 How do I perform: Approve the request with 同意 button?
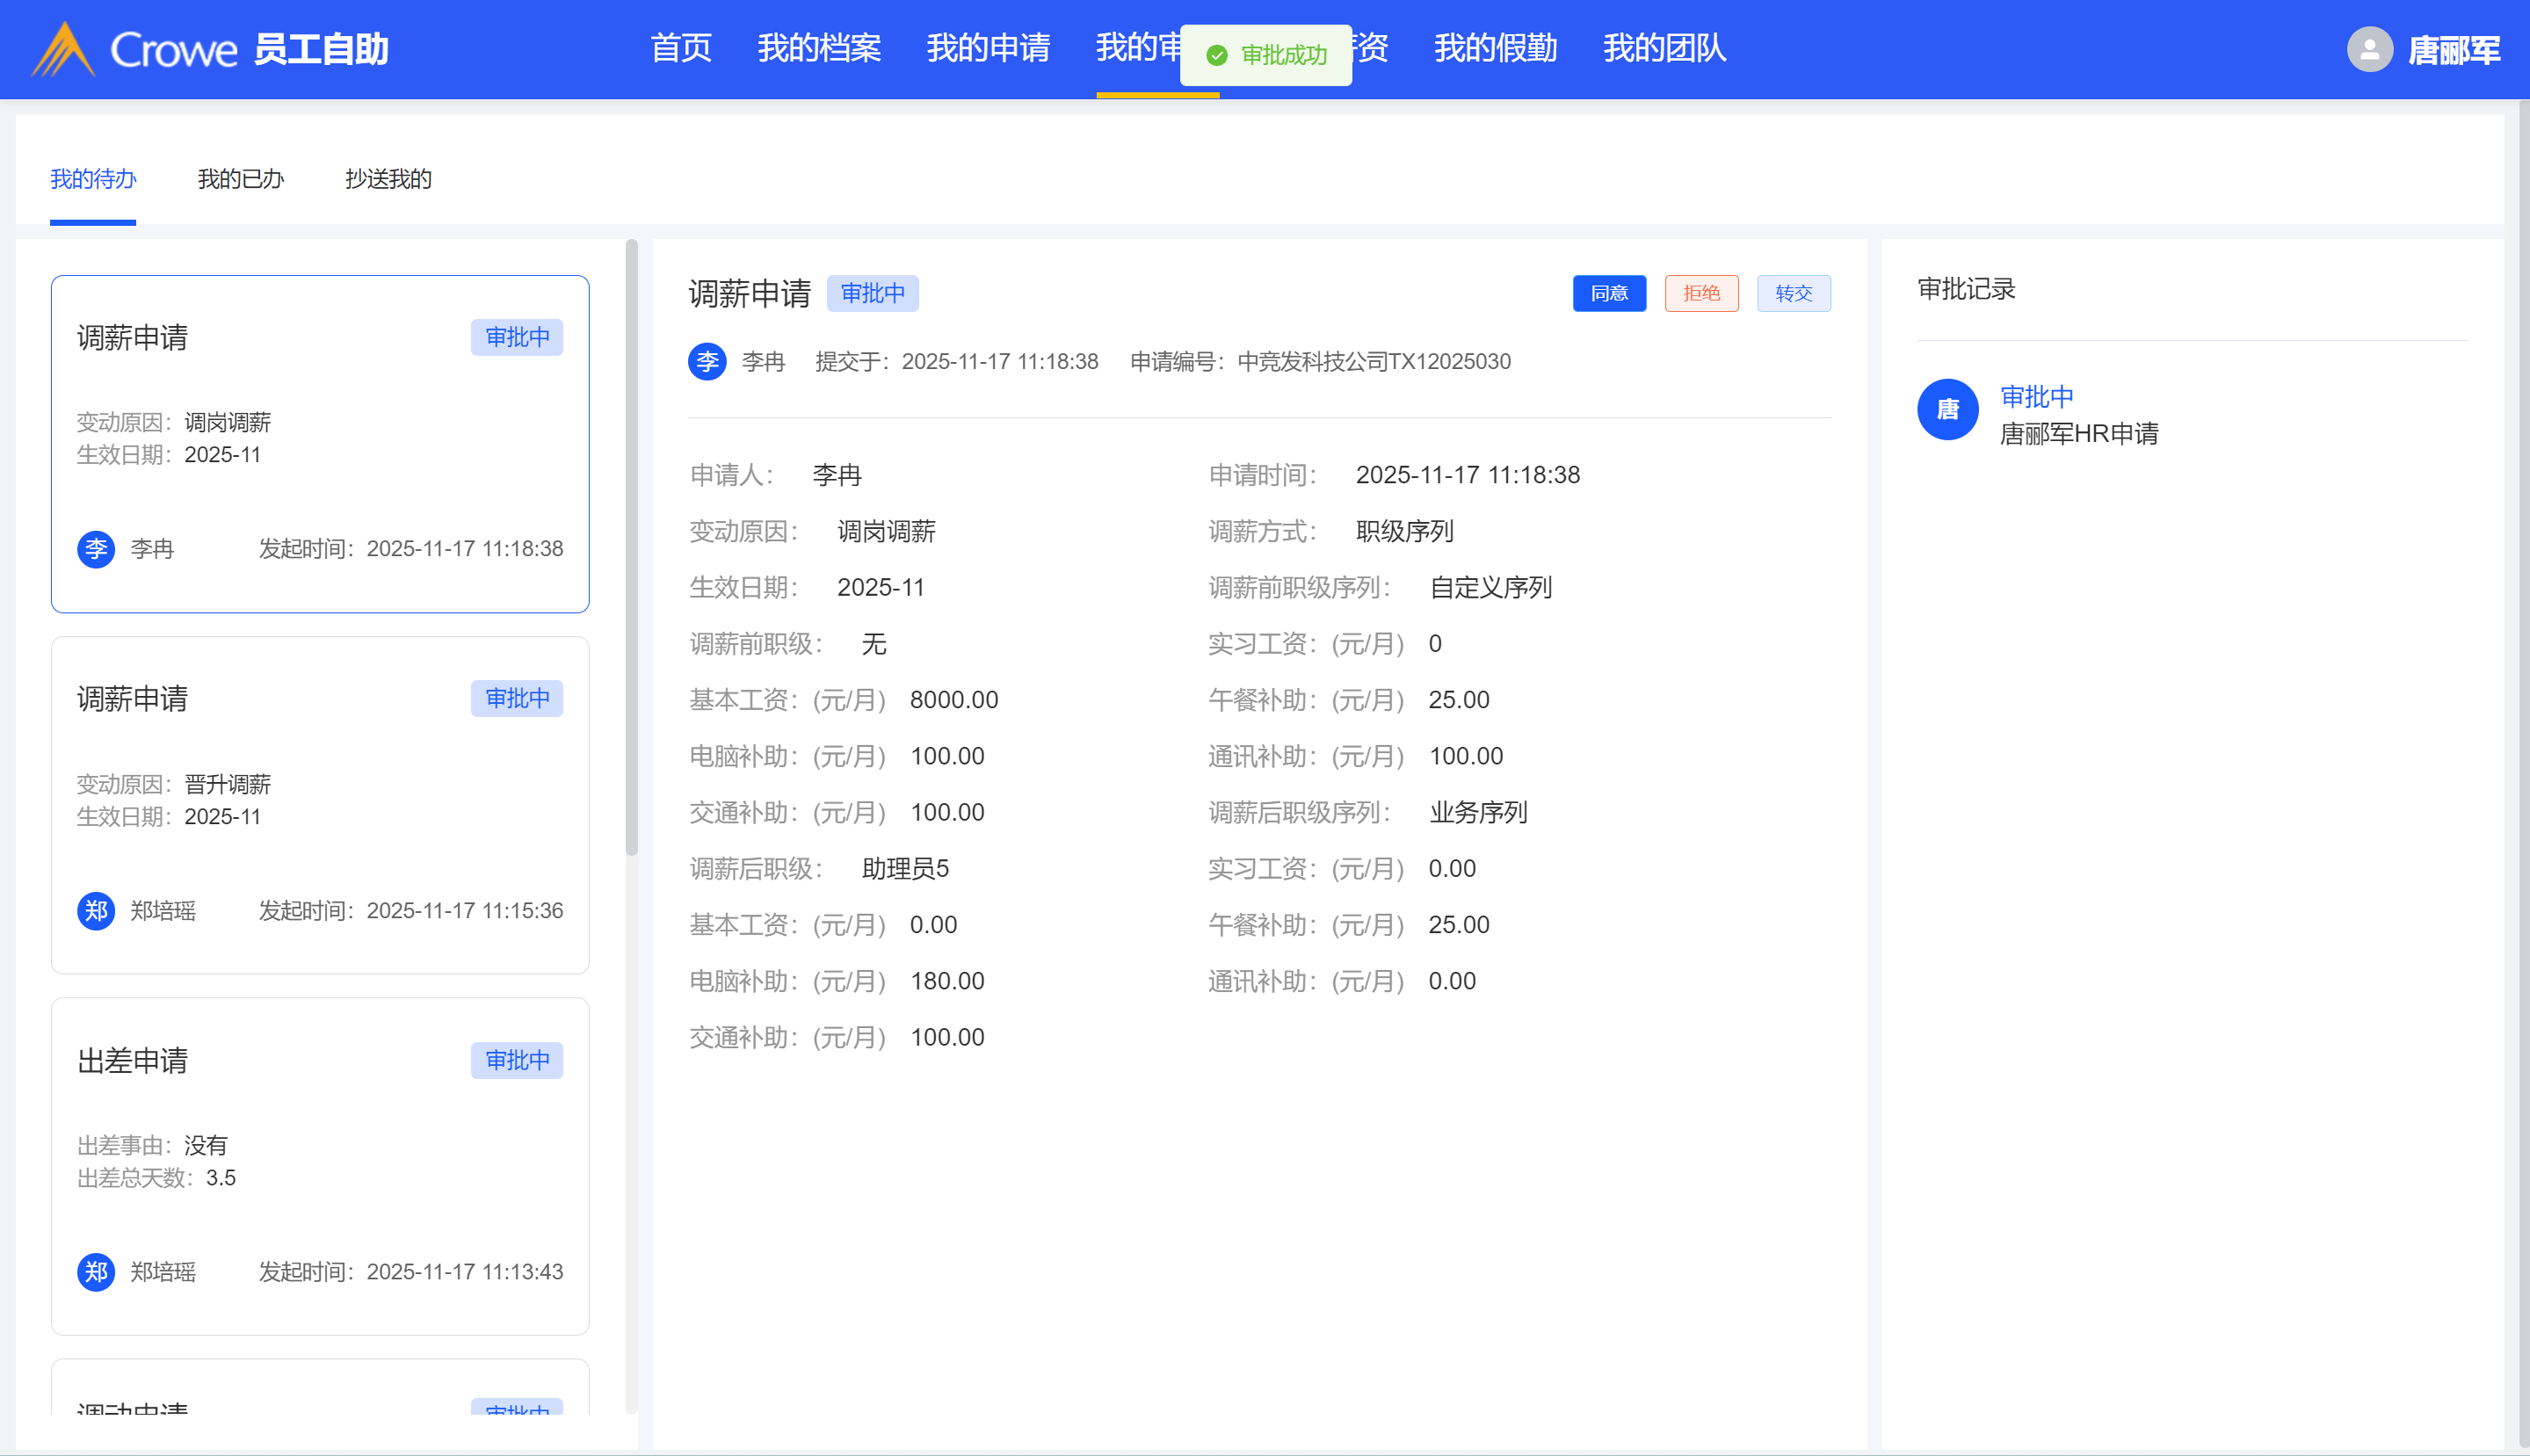pyautogui.click(x=1609, y=293)
